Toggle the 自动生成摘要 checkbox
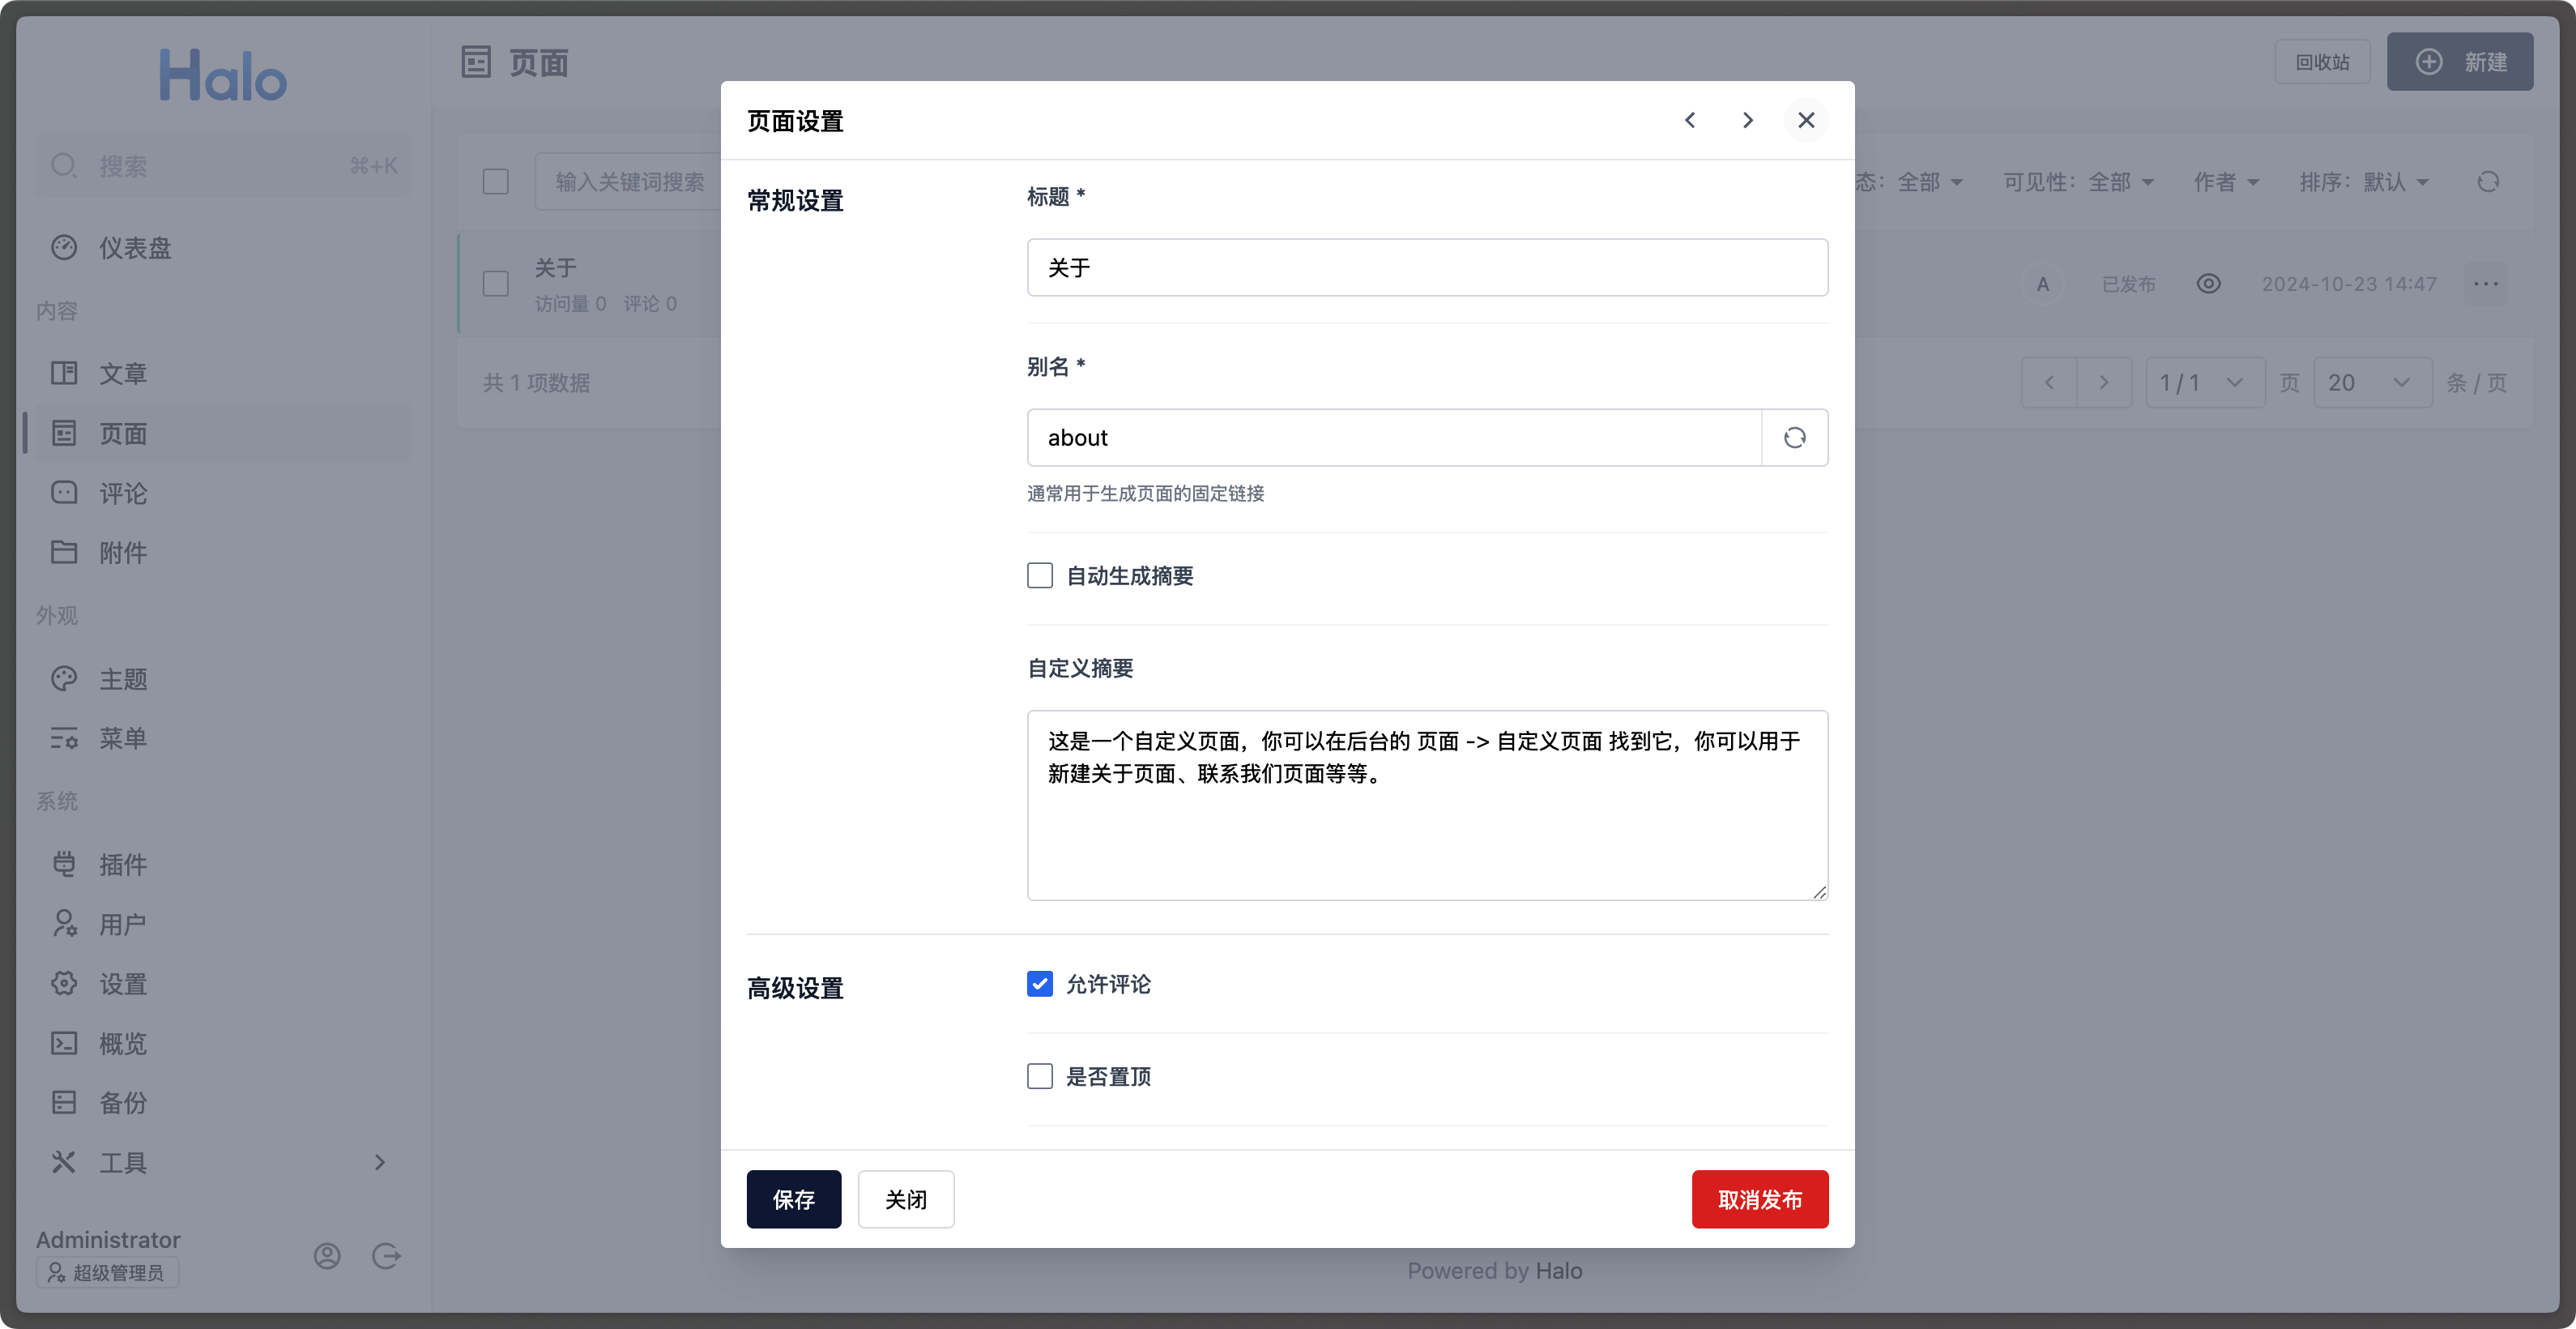The height and width of the screenshot is (1329, 2576). click(1040, 575)
